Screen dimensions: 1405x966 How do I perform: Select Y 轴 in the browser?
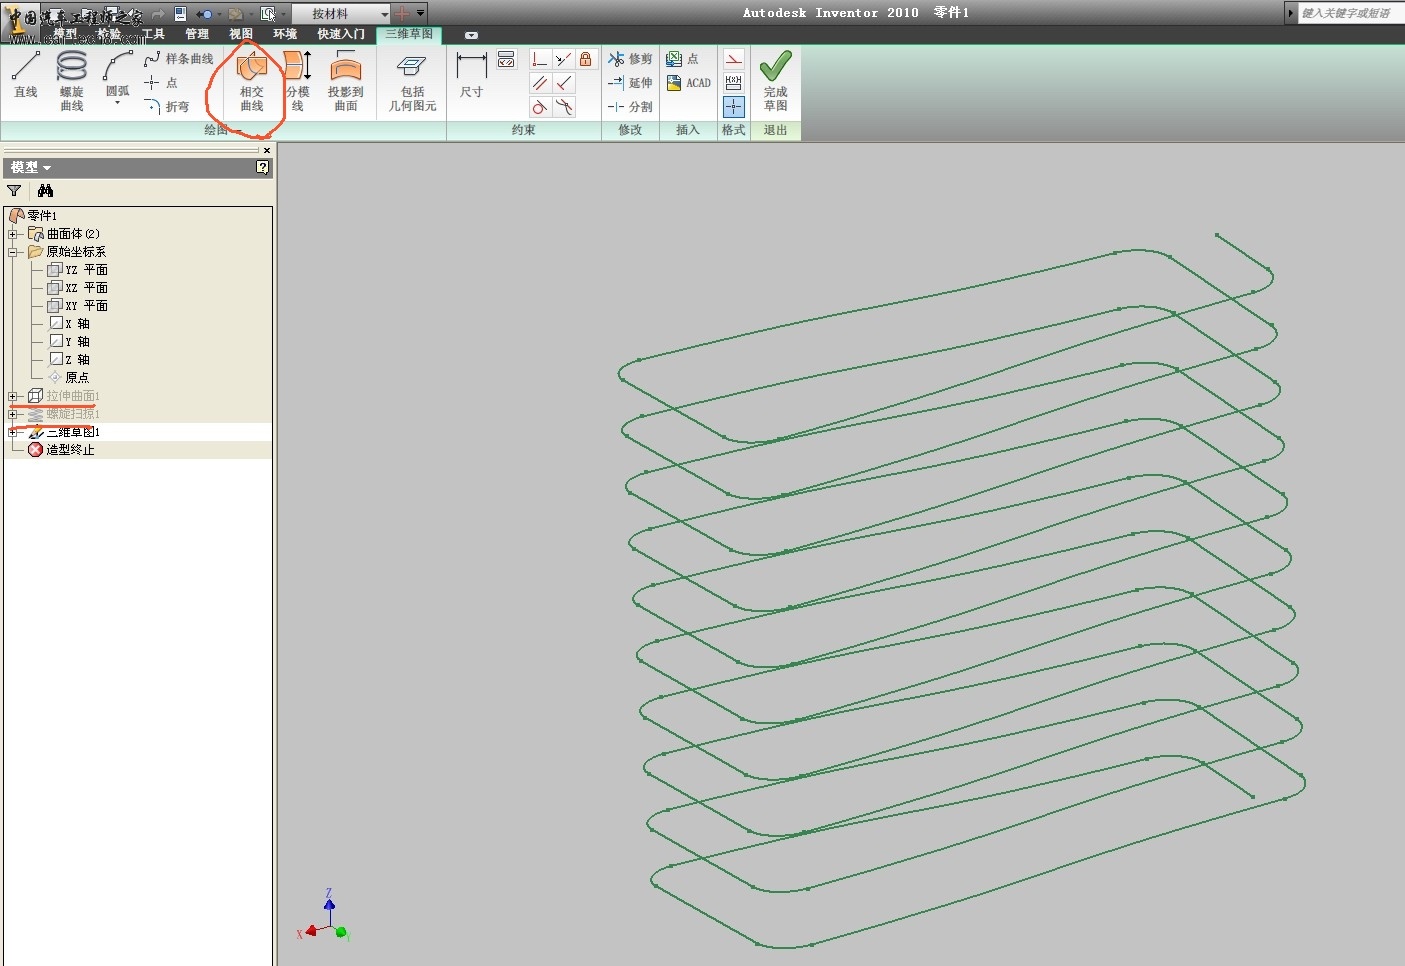click(x=70, y=342)
